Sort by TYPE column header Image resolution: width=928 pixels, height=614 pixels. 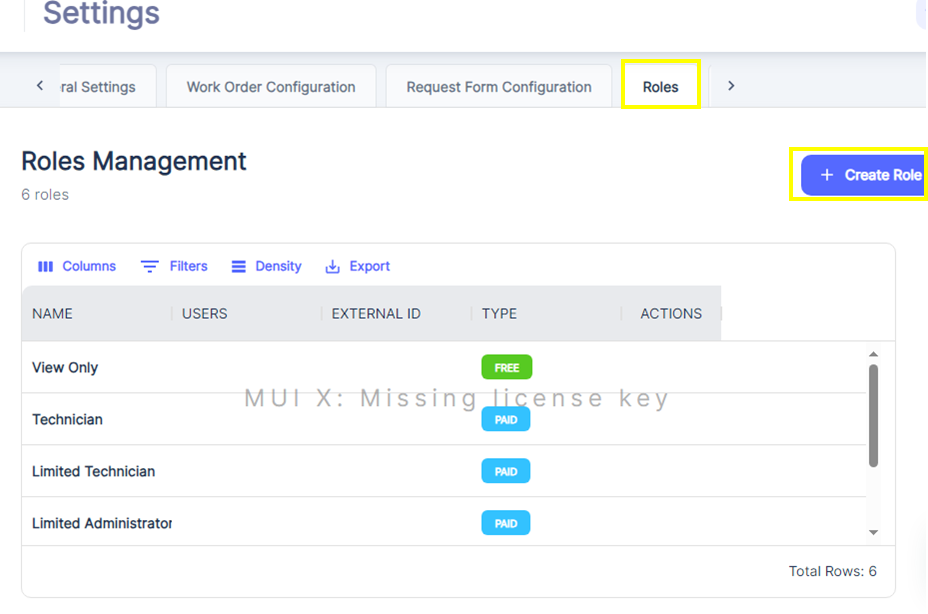click(499, 314)
